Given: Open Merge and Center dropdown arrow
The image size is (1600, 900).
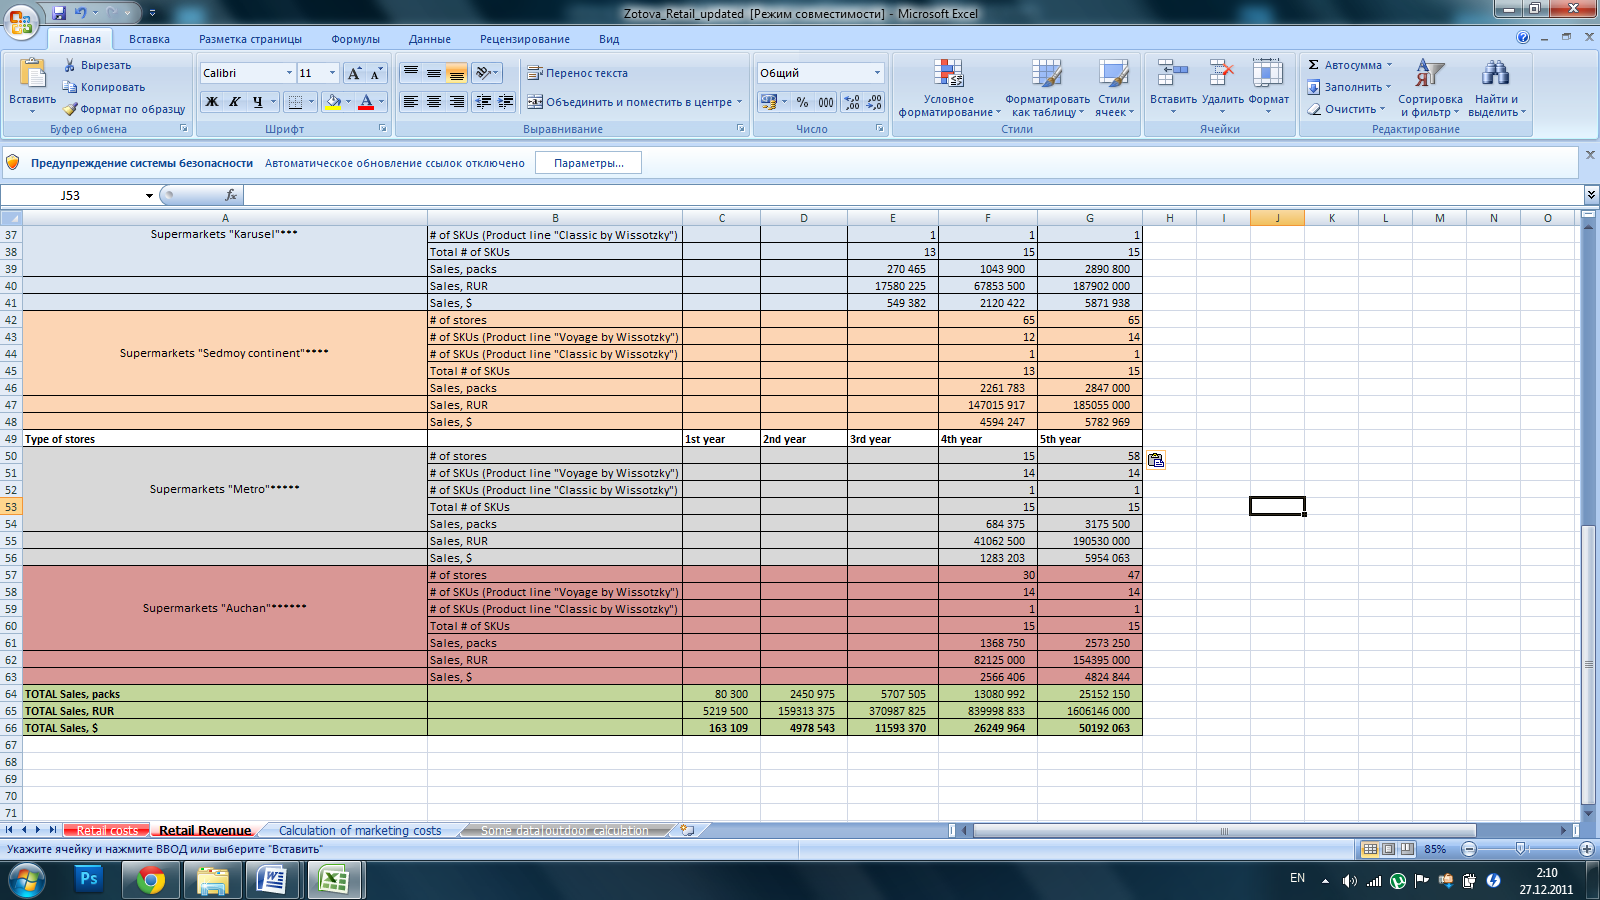Looking at the screenshot, I should click(x=739, y=102).
